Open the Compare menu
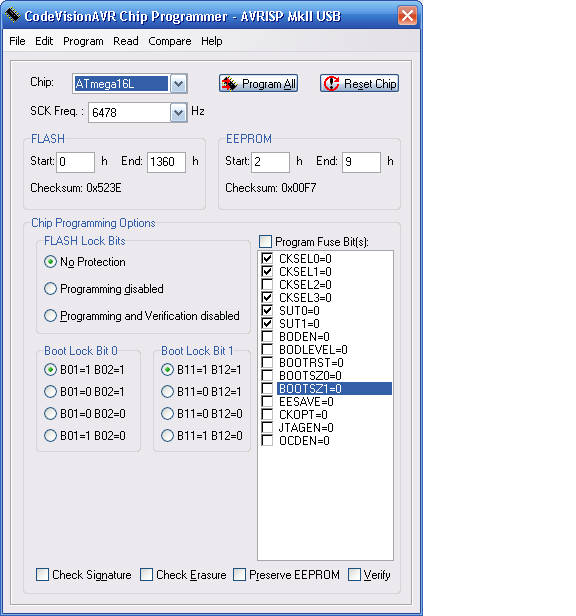576x616 pixels. [x=170, y=41]
